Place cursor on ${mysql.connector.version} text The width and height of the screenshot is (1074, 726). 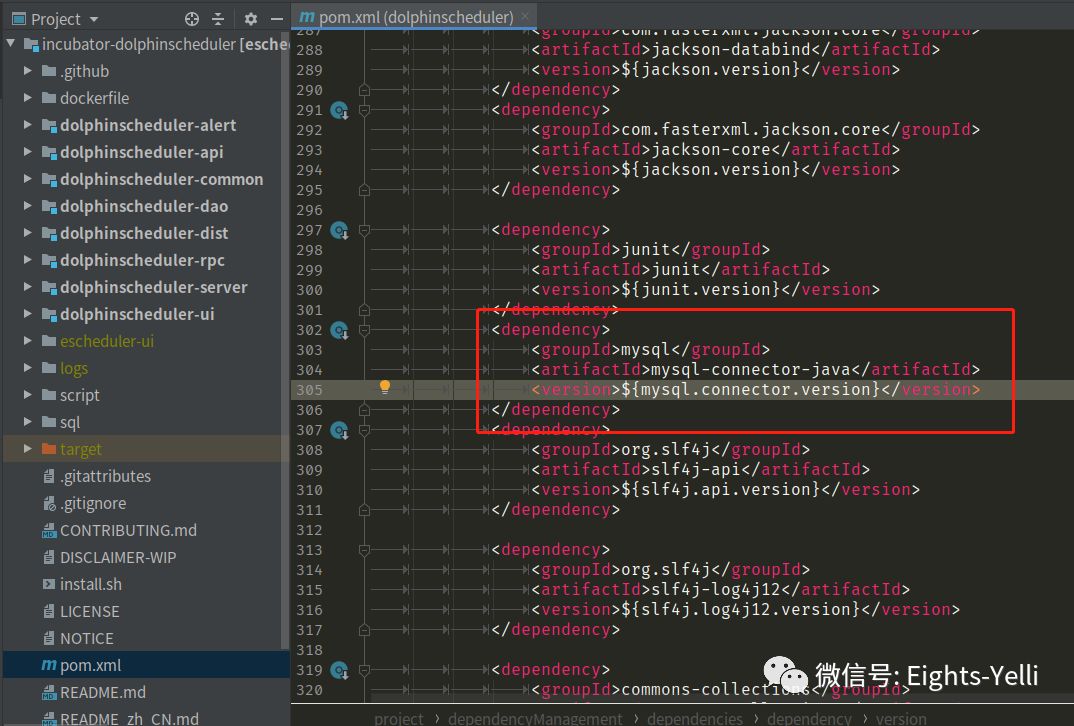[750, 389]
